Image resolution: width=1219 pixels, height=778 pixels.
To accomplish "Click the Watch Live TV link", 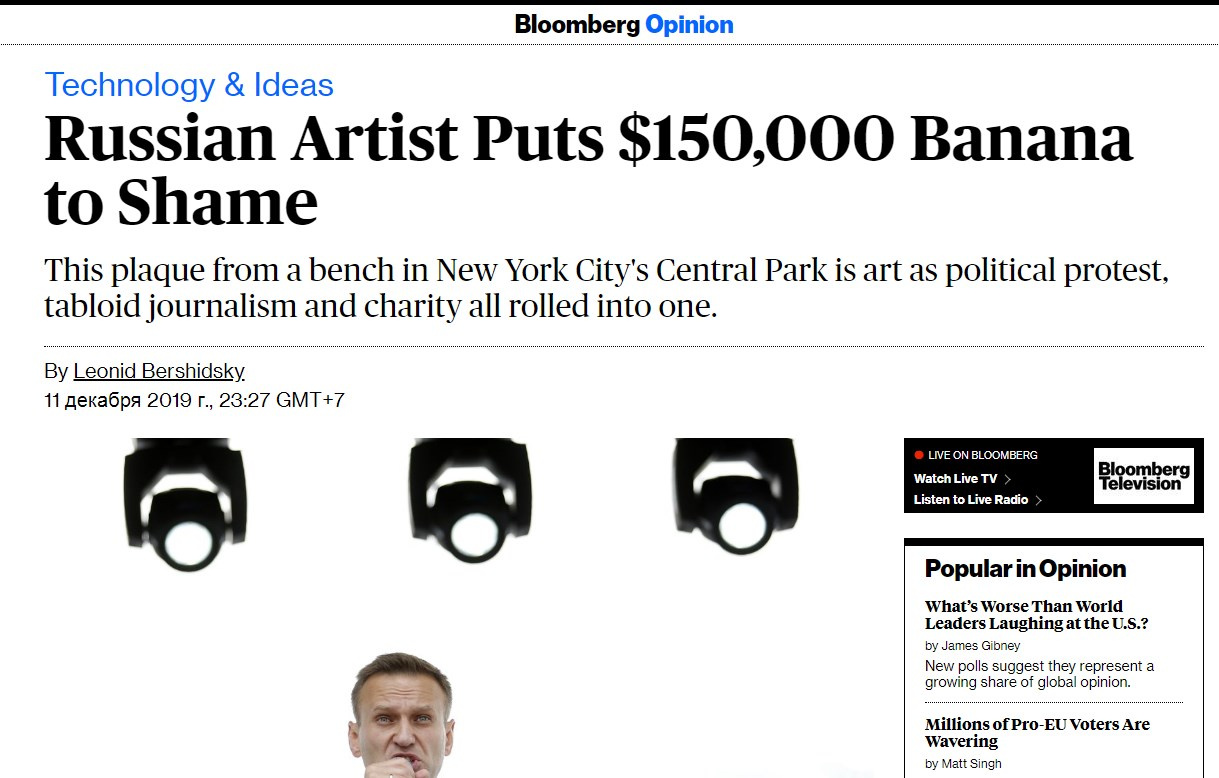I will (x=955, y=479).
